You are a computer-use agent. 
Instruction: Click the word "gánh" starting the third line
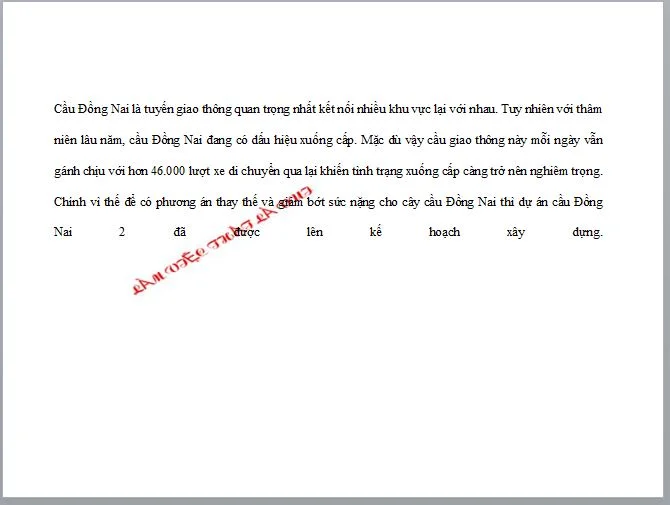coord(67,171)
